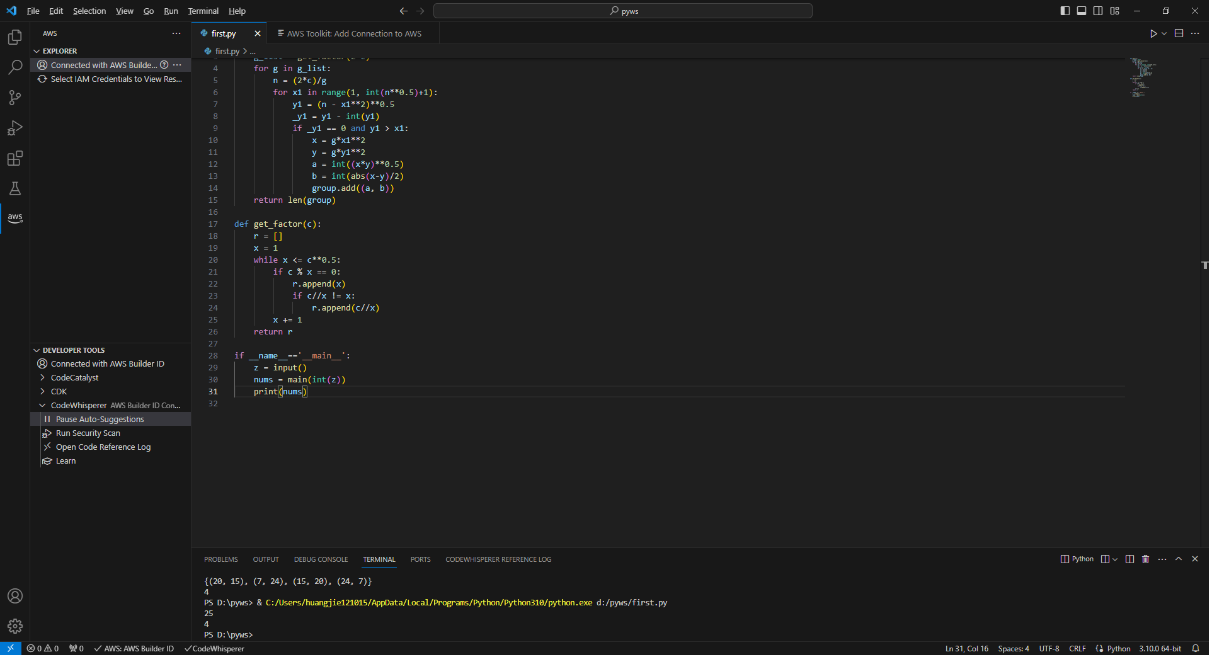This screenshot has height=655, width=1209.
Task: Open the Go menu
Action: pos(148,11)
